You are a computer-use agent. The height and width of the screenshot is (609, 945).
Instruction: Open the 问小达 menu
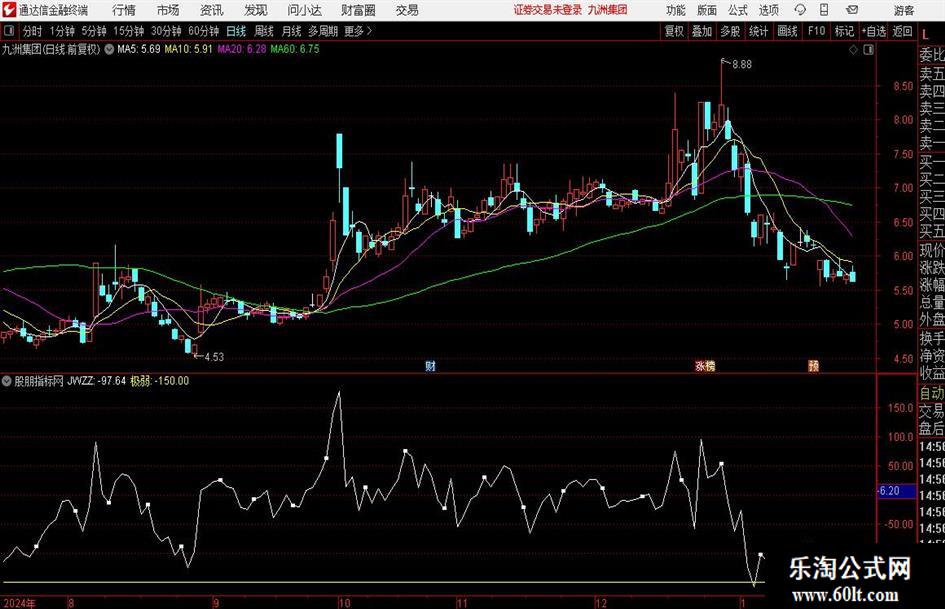[304, 10]
